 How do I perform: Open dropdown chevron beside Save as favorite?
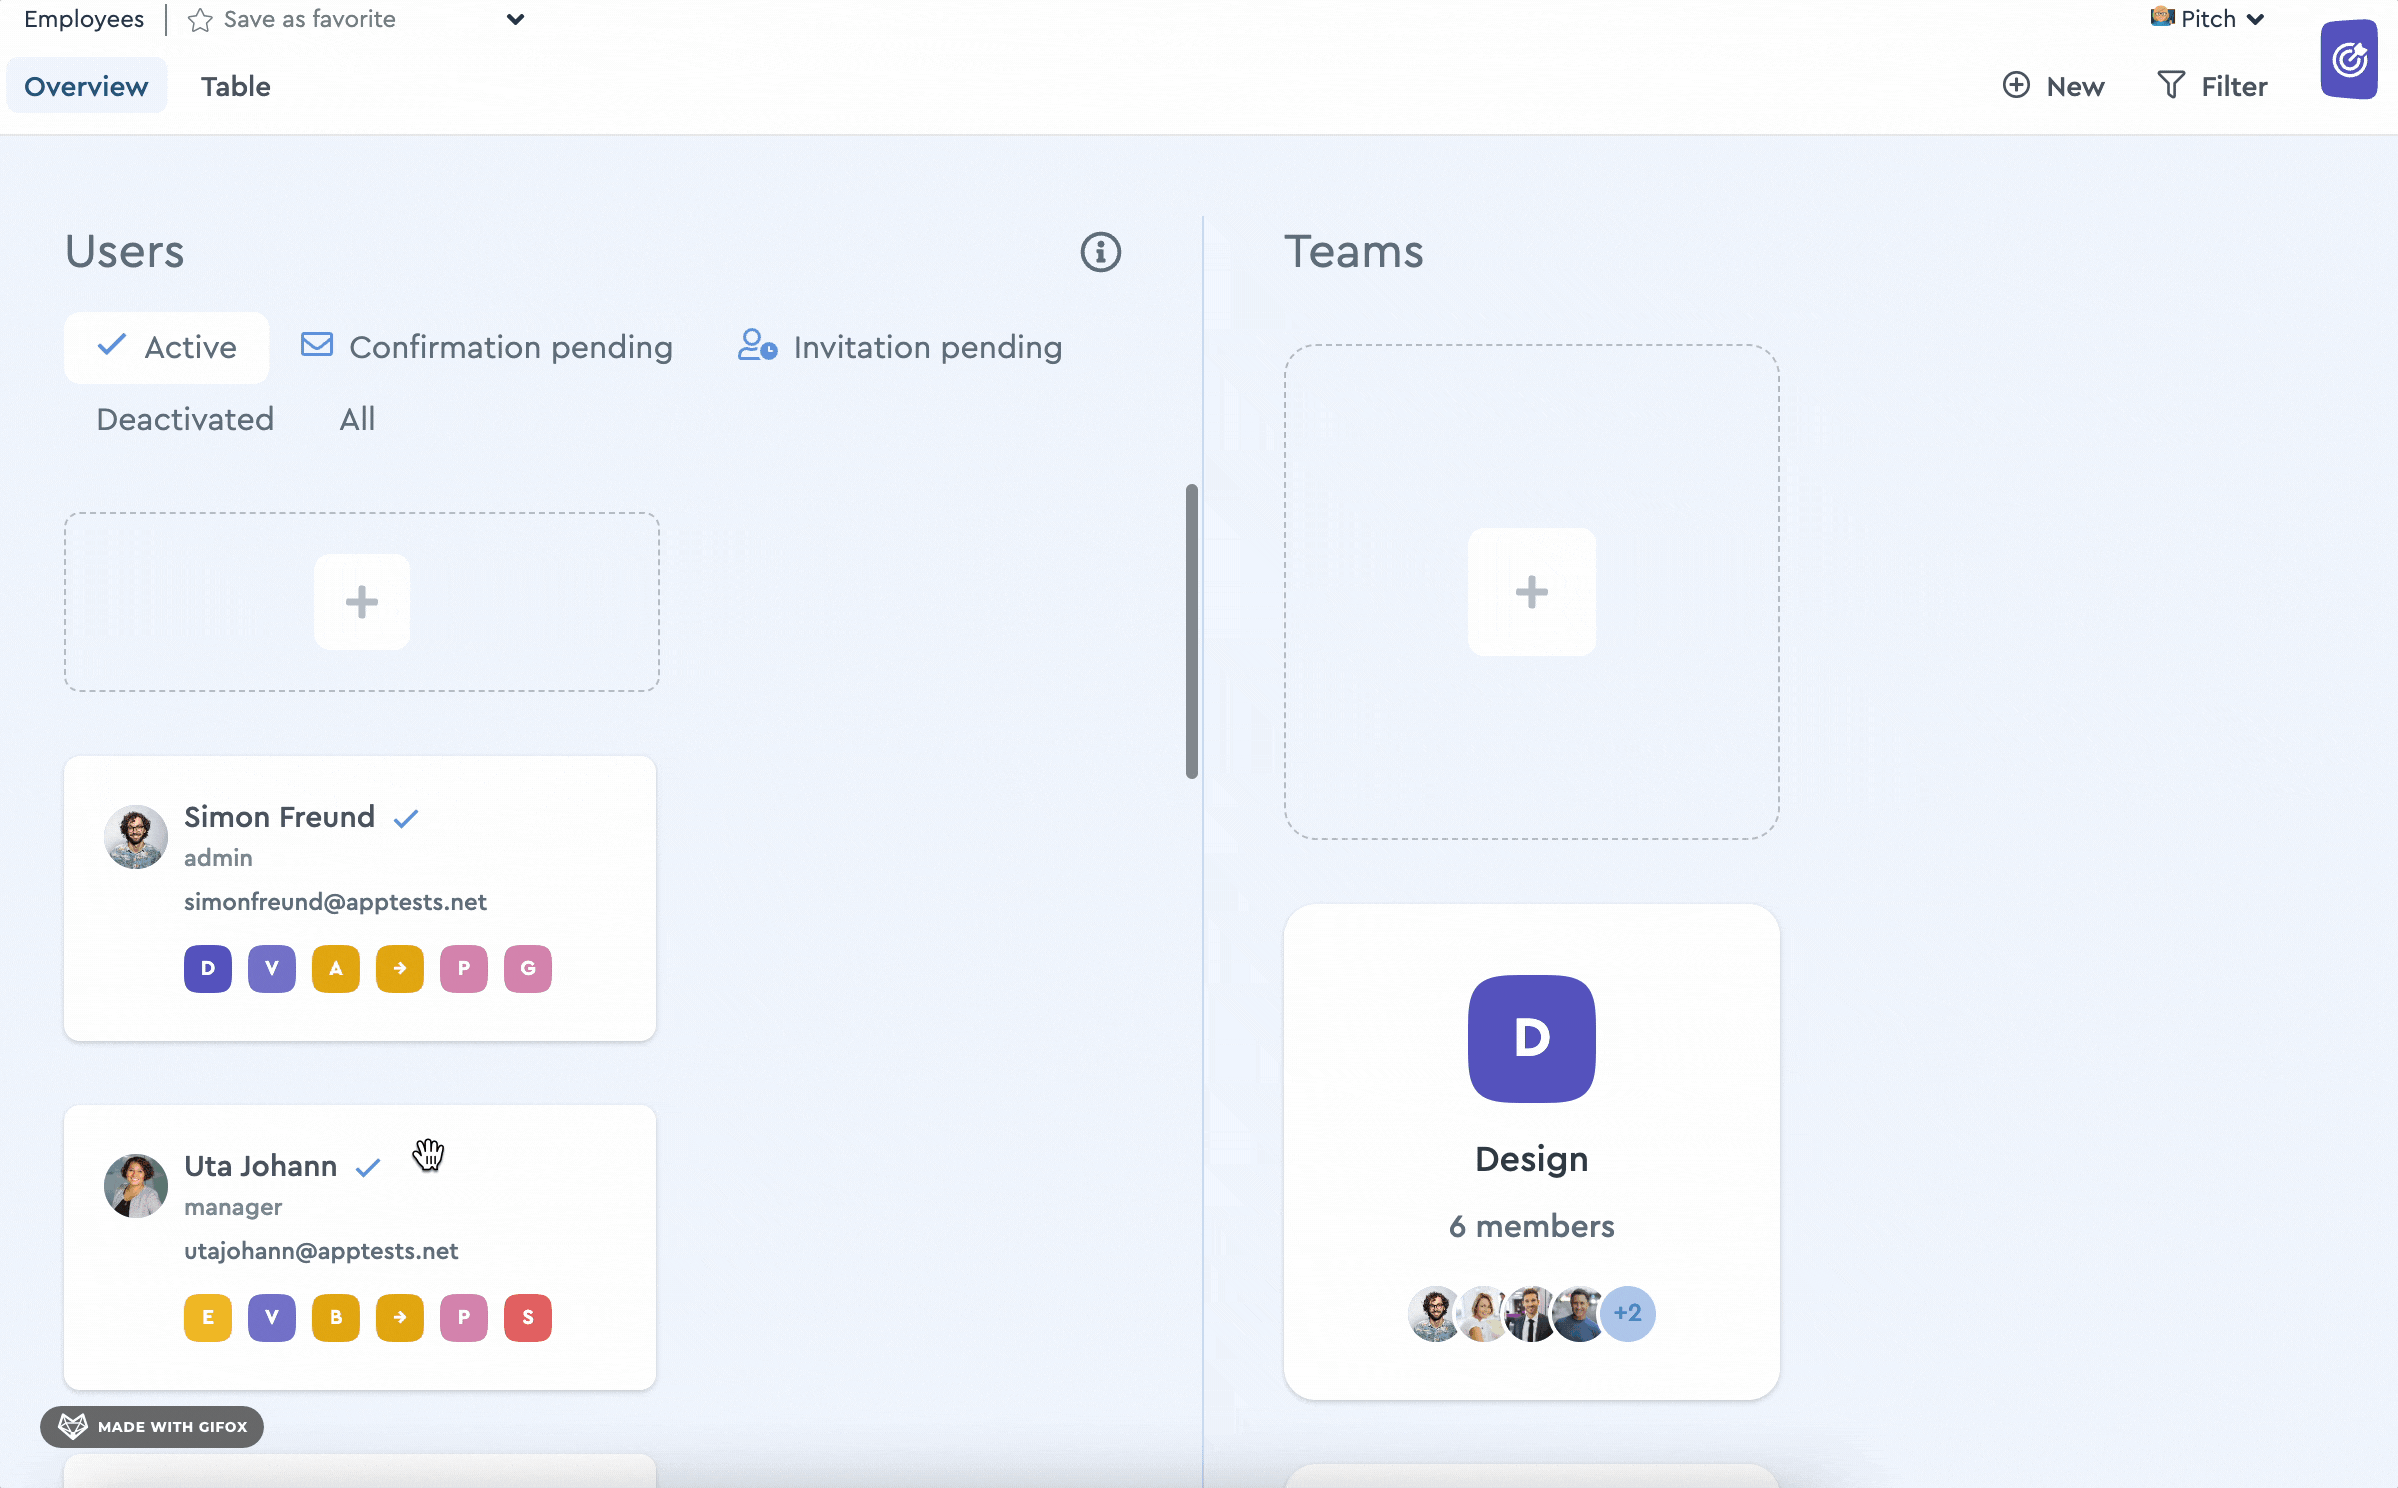coord(515,19)
